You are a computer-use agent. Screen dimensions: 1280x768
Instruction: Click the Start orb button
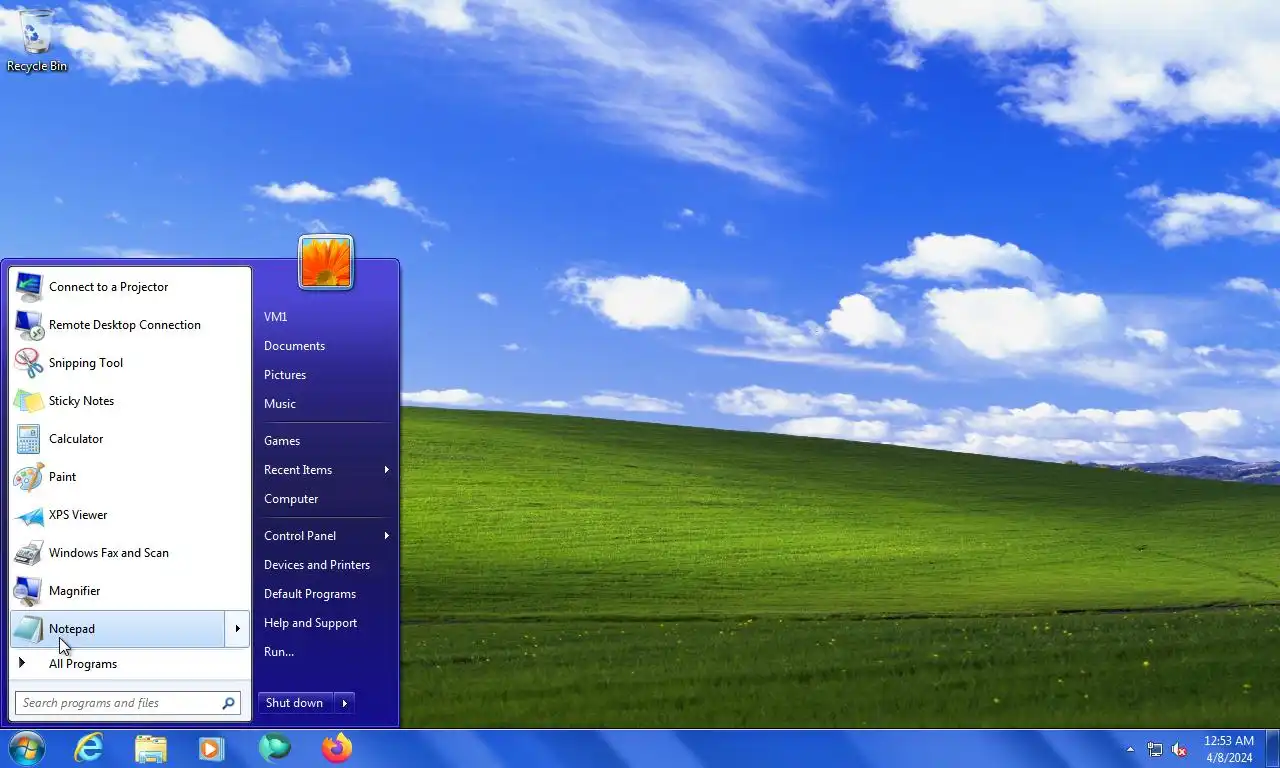tap(26, 748)
